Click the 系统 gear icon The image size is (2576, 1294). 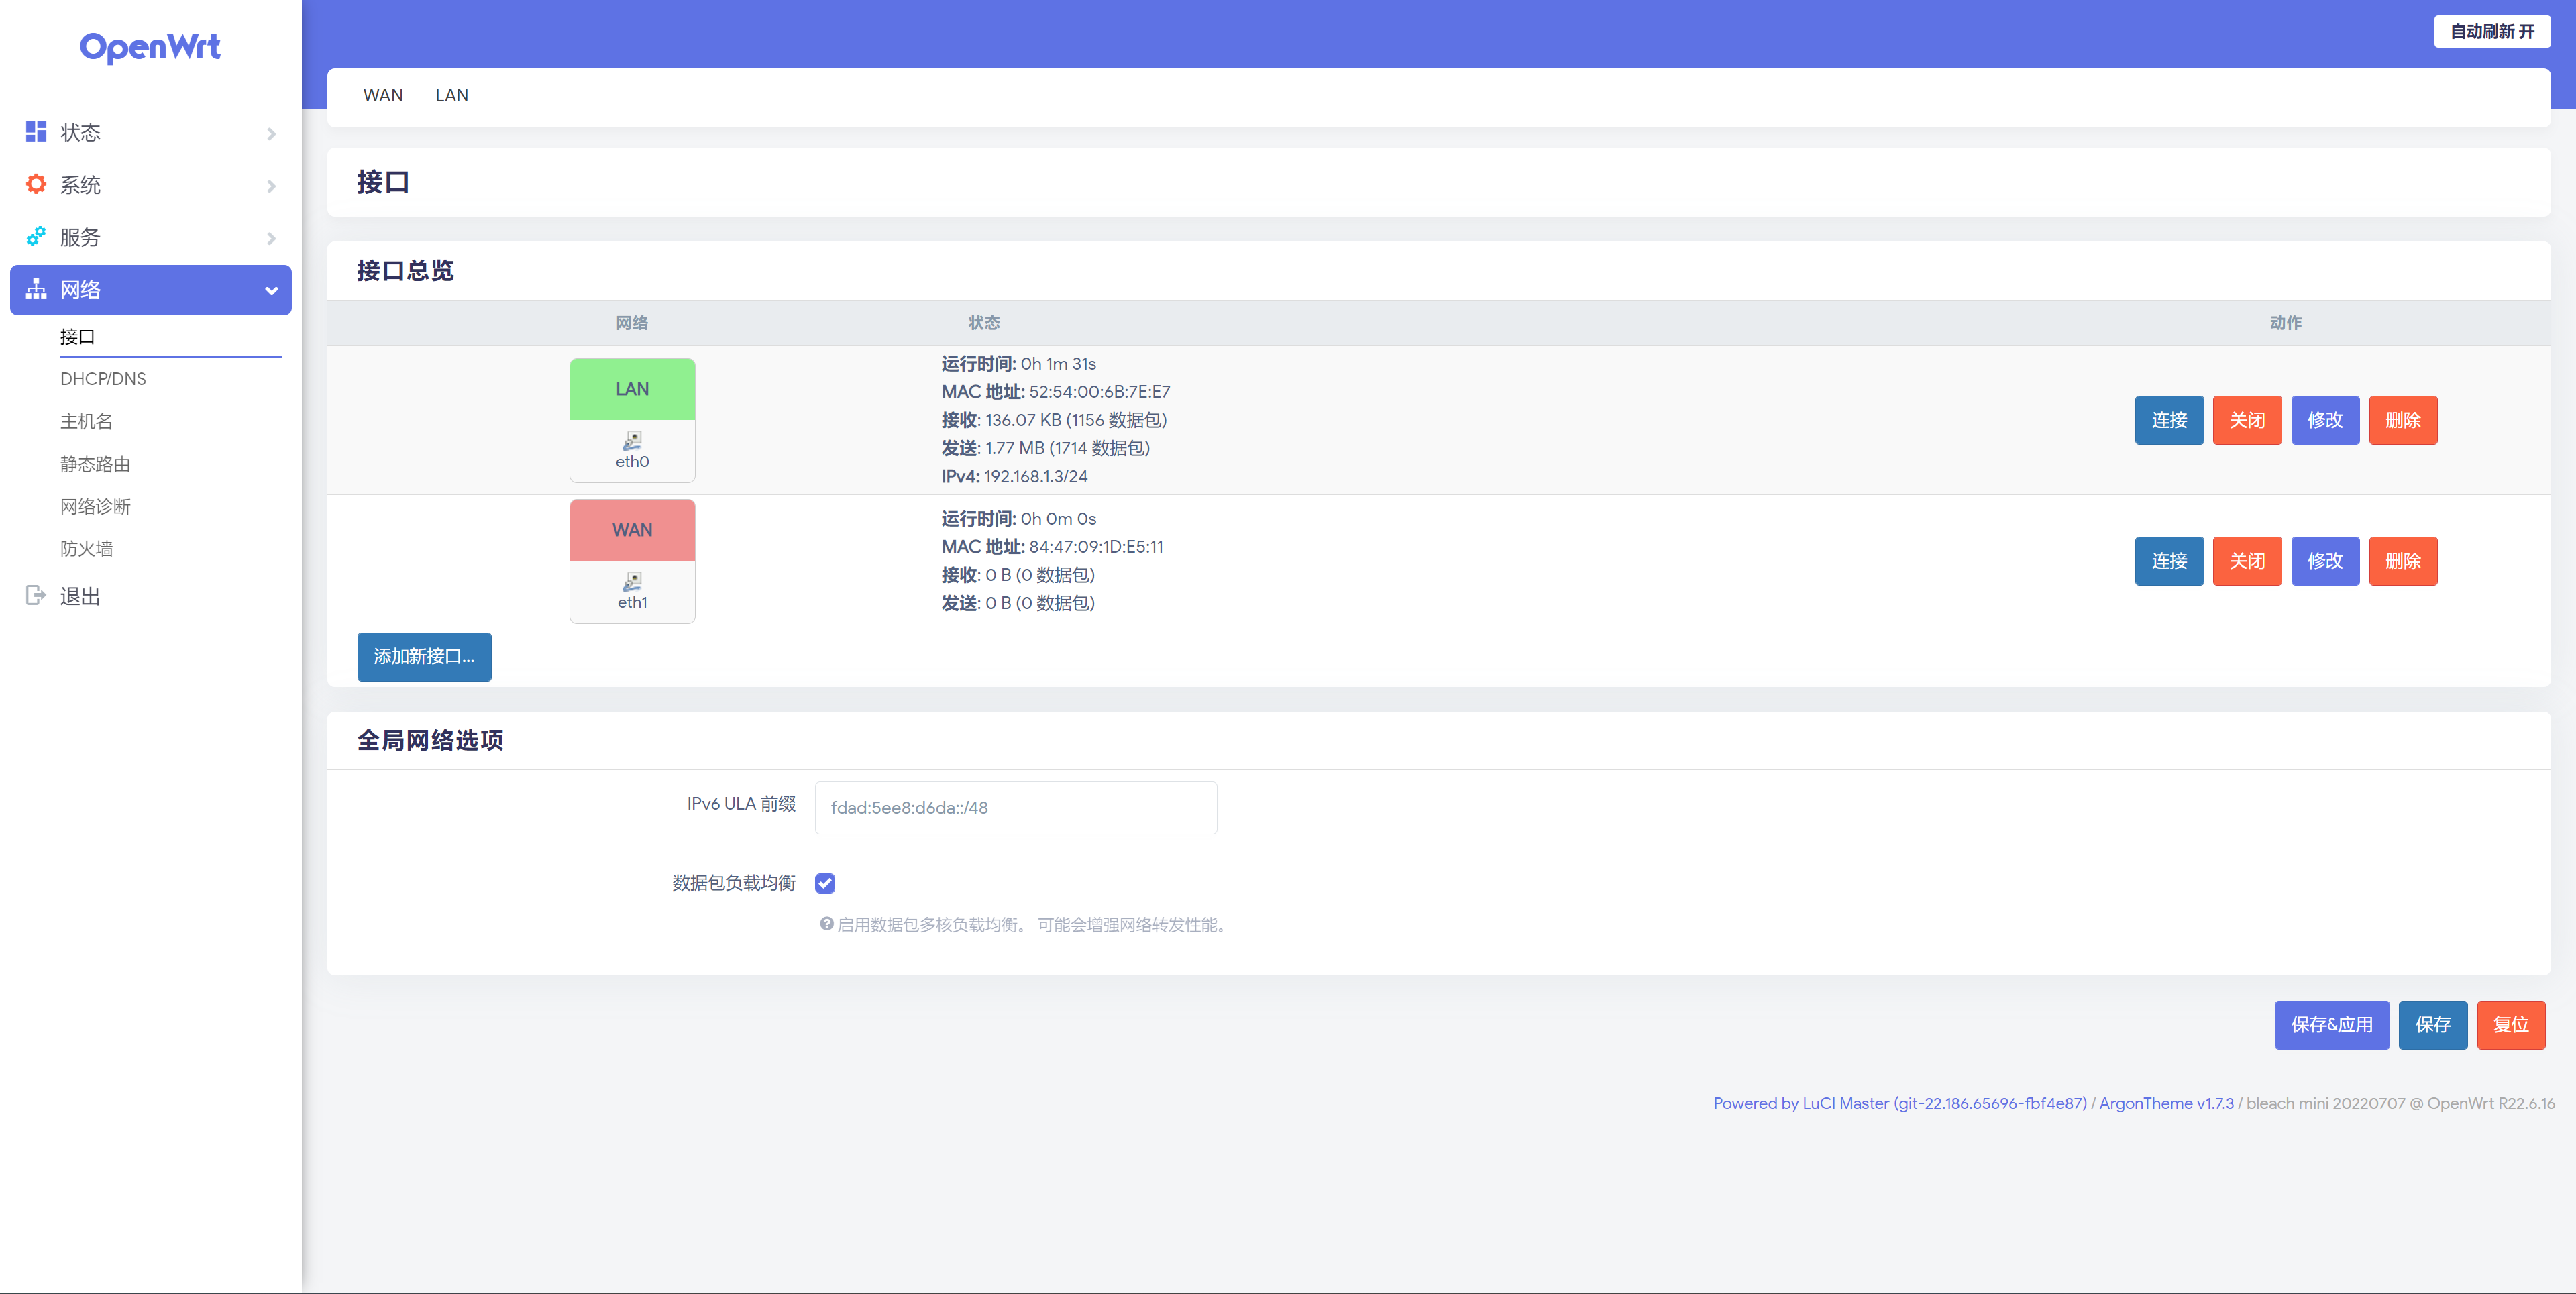36,184
